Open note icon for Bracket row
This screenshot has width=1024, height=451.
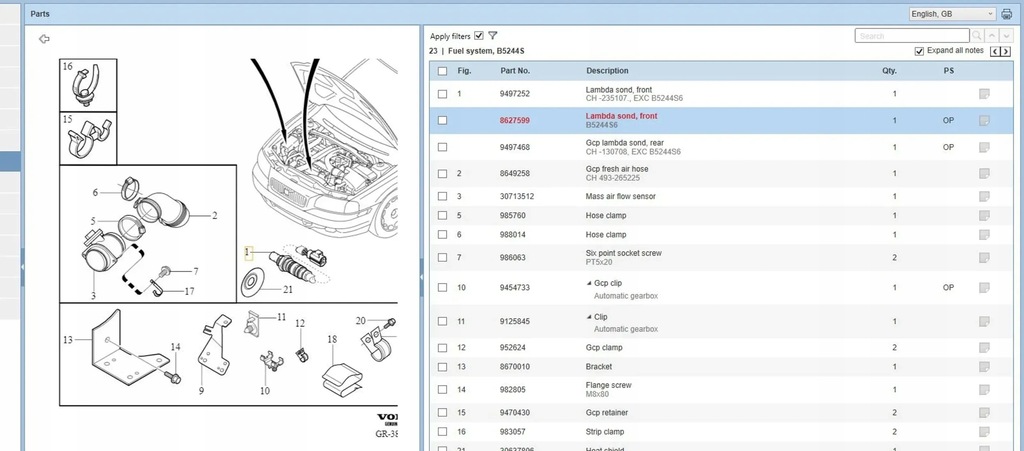click(984, 367)
